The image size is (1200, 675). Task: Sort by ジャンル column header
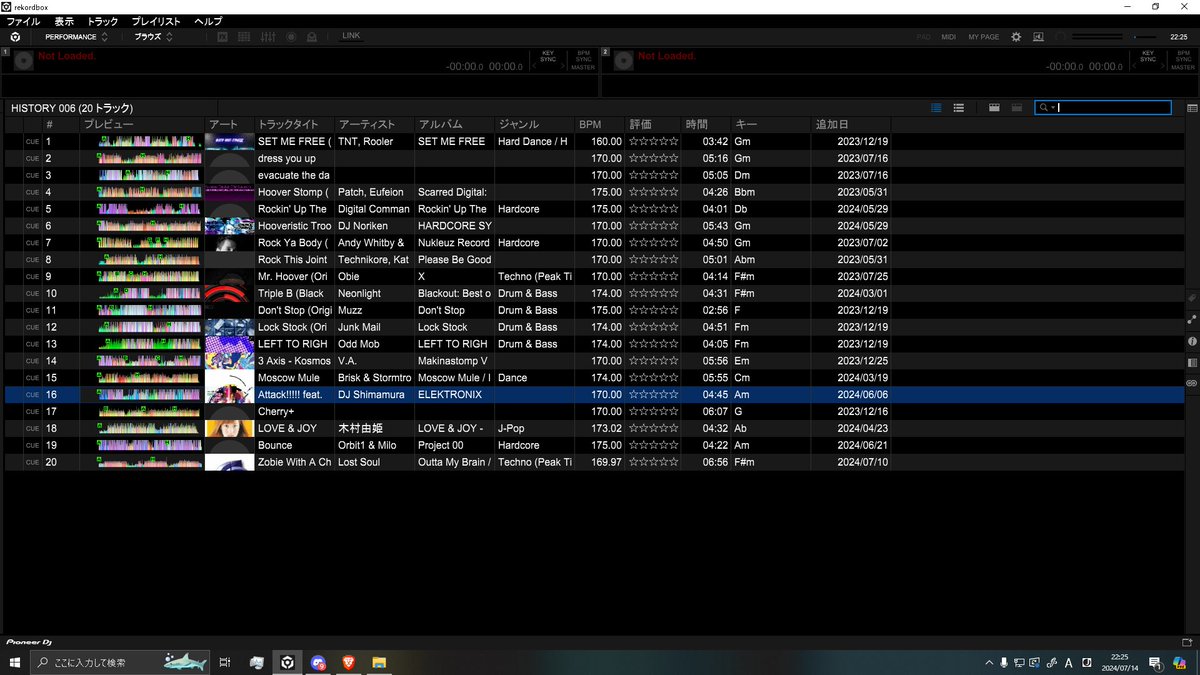(534, 125)
